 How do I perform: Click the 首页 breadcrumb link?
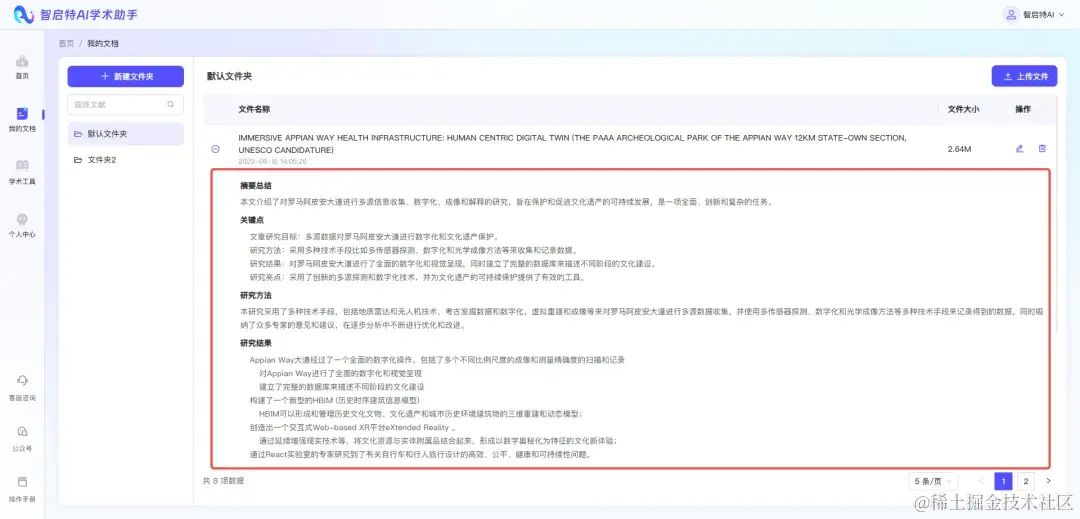[x=66, y=43]
